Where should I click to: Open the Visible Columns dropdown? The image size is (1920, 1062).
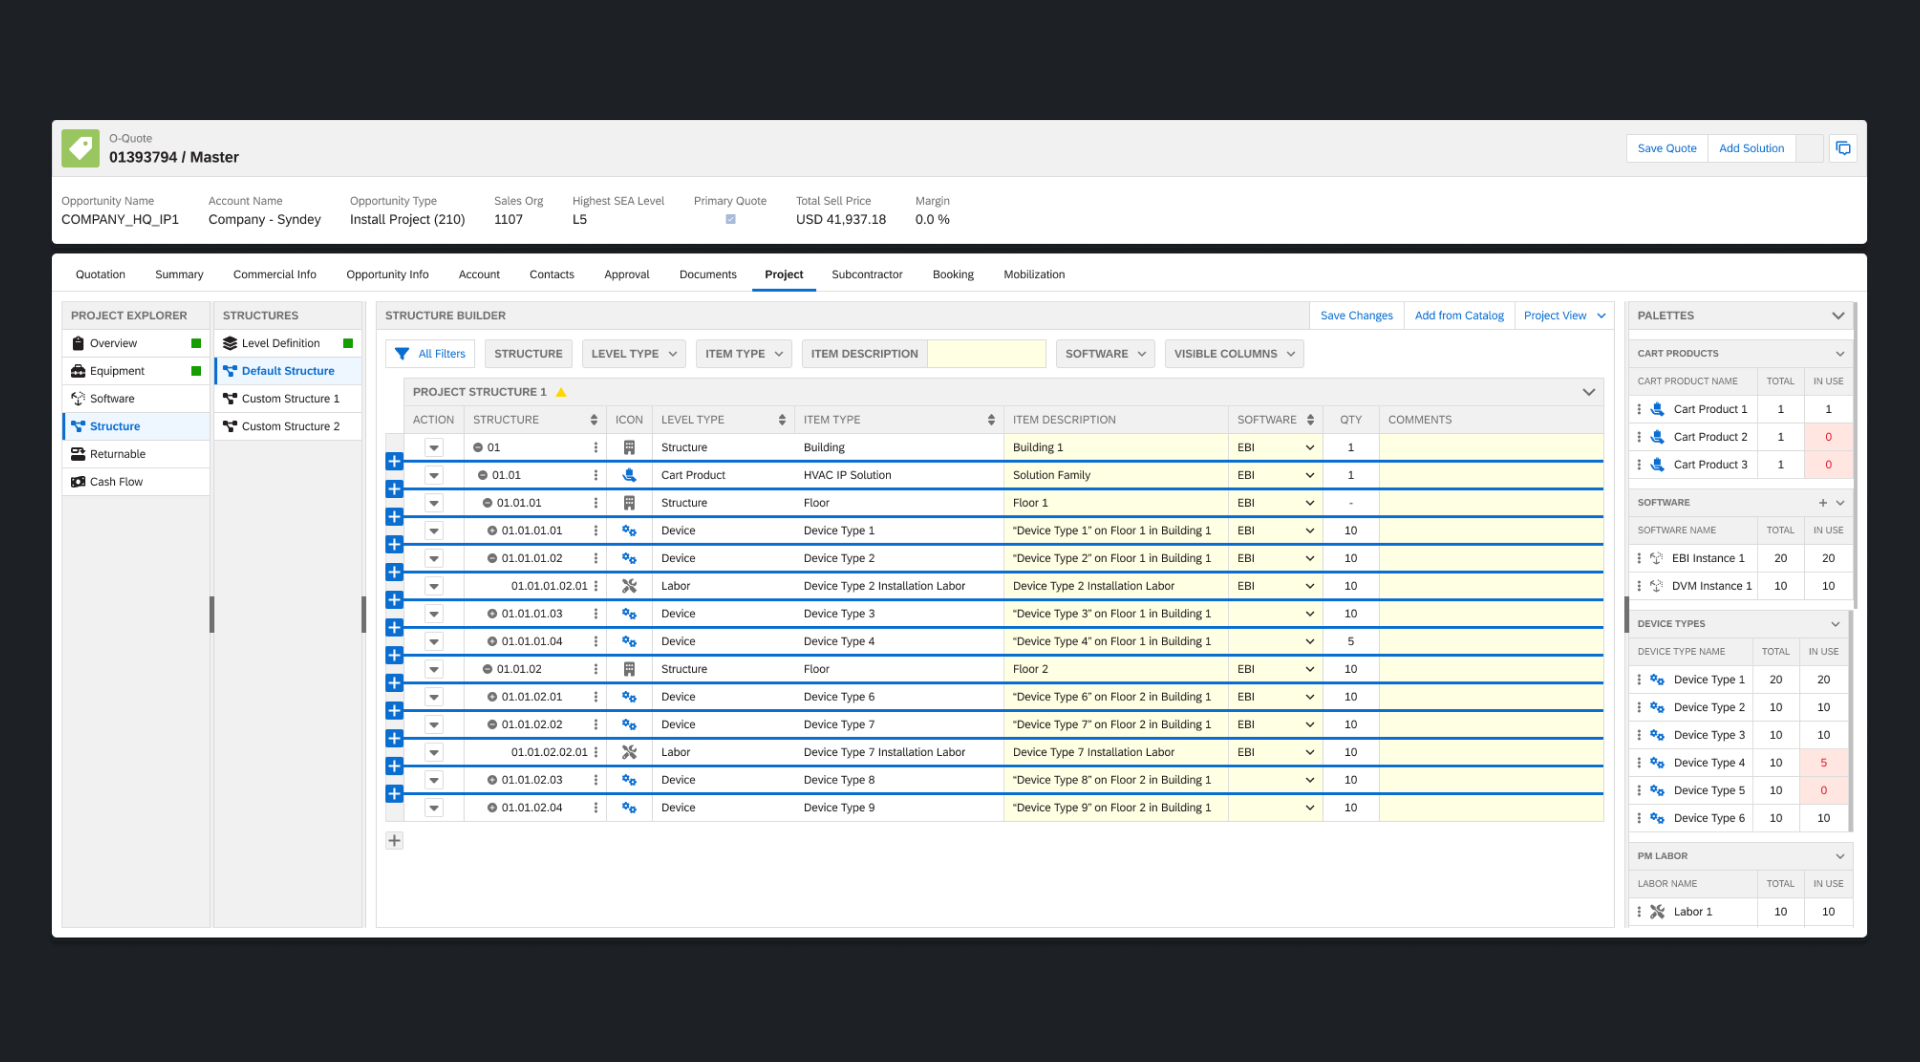click(x=1234, y=354)
